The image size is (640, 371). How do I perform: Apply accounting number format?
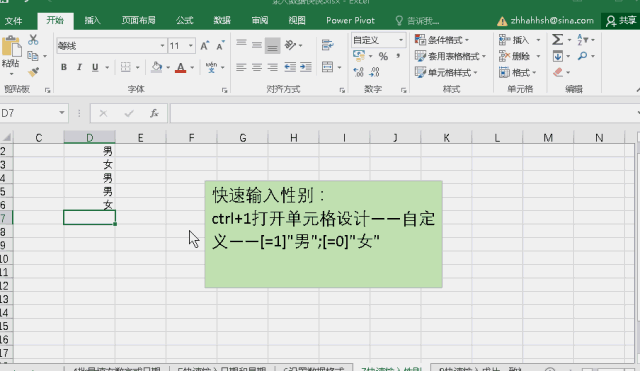tap(359, 56)
